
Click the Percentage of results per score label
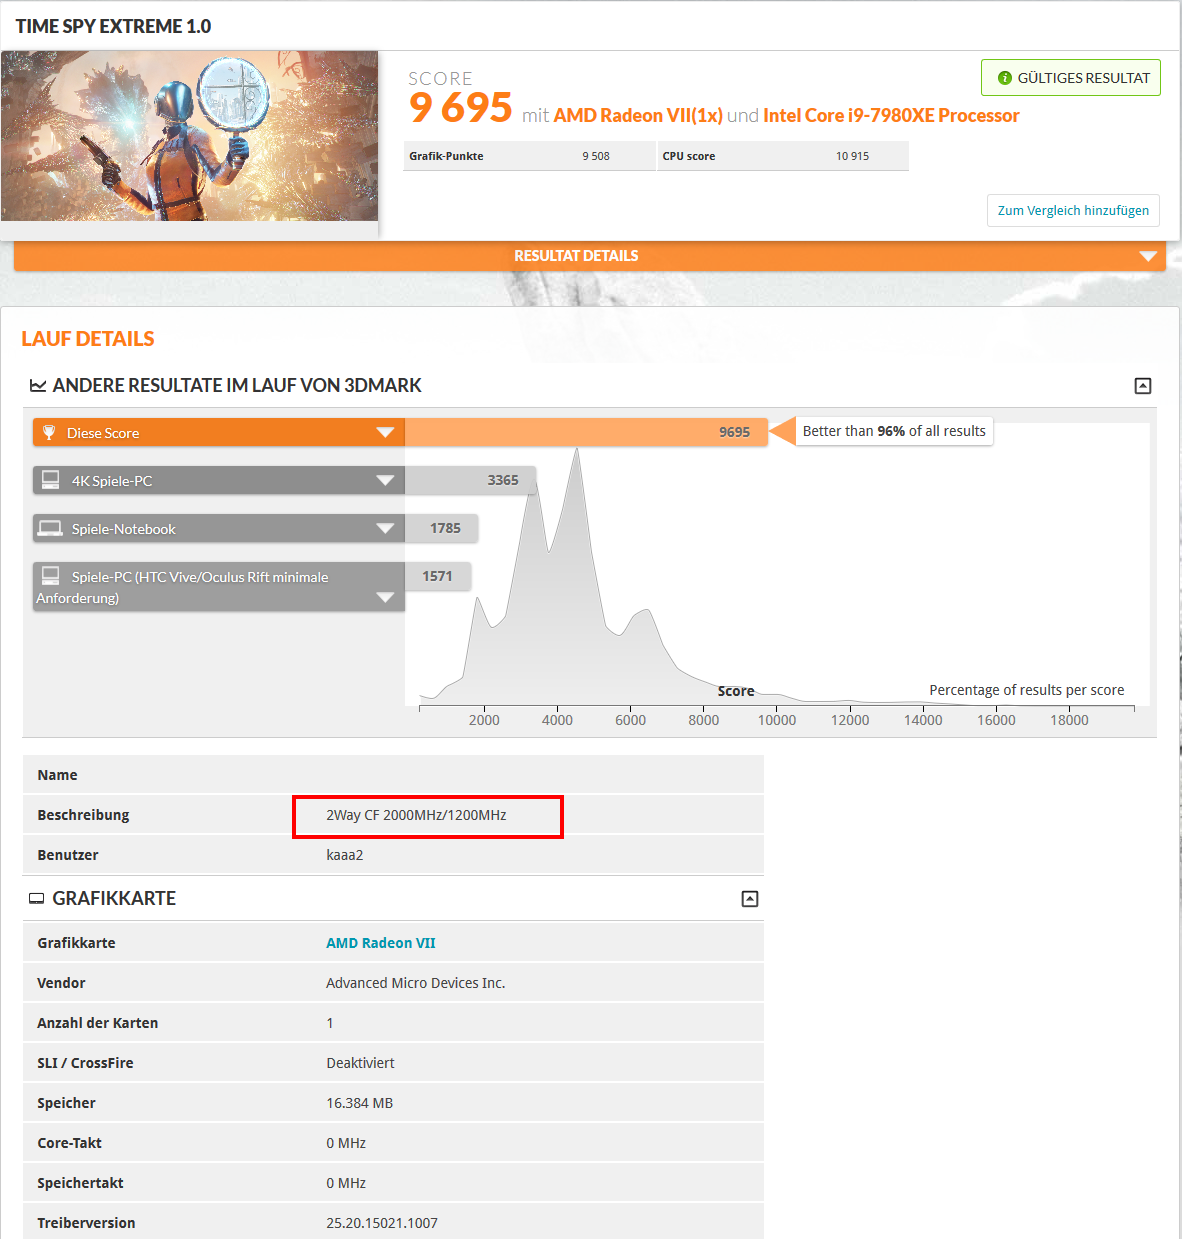click(x=1027, y=690)
